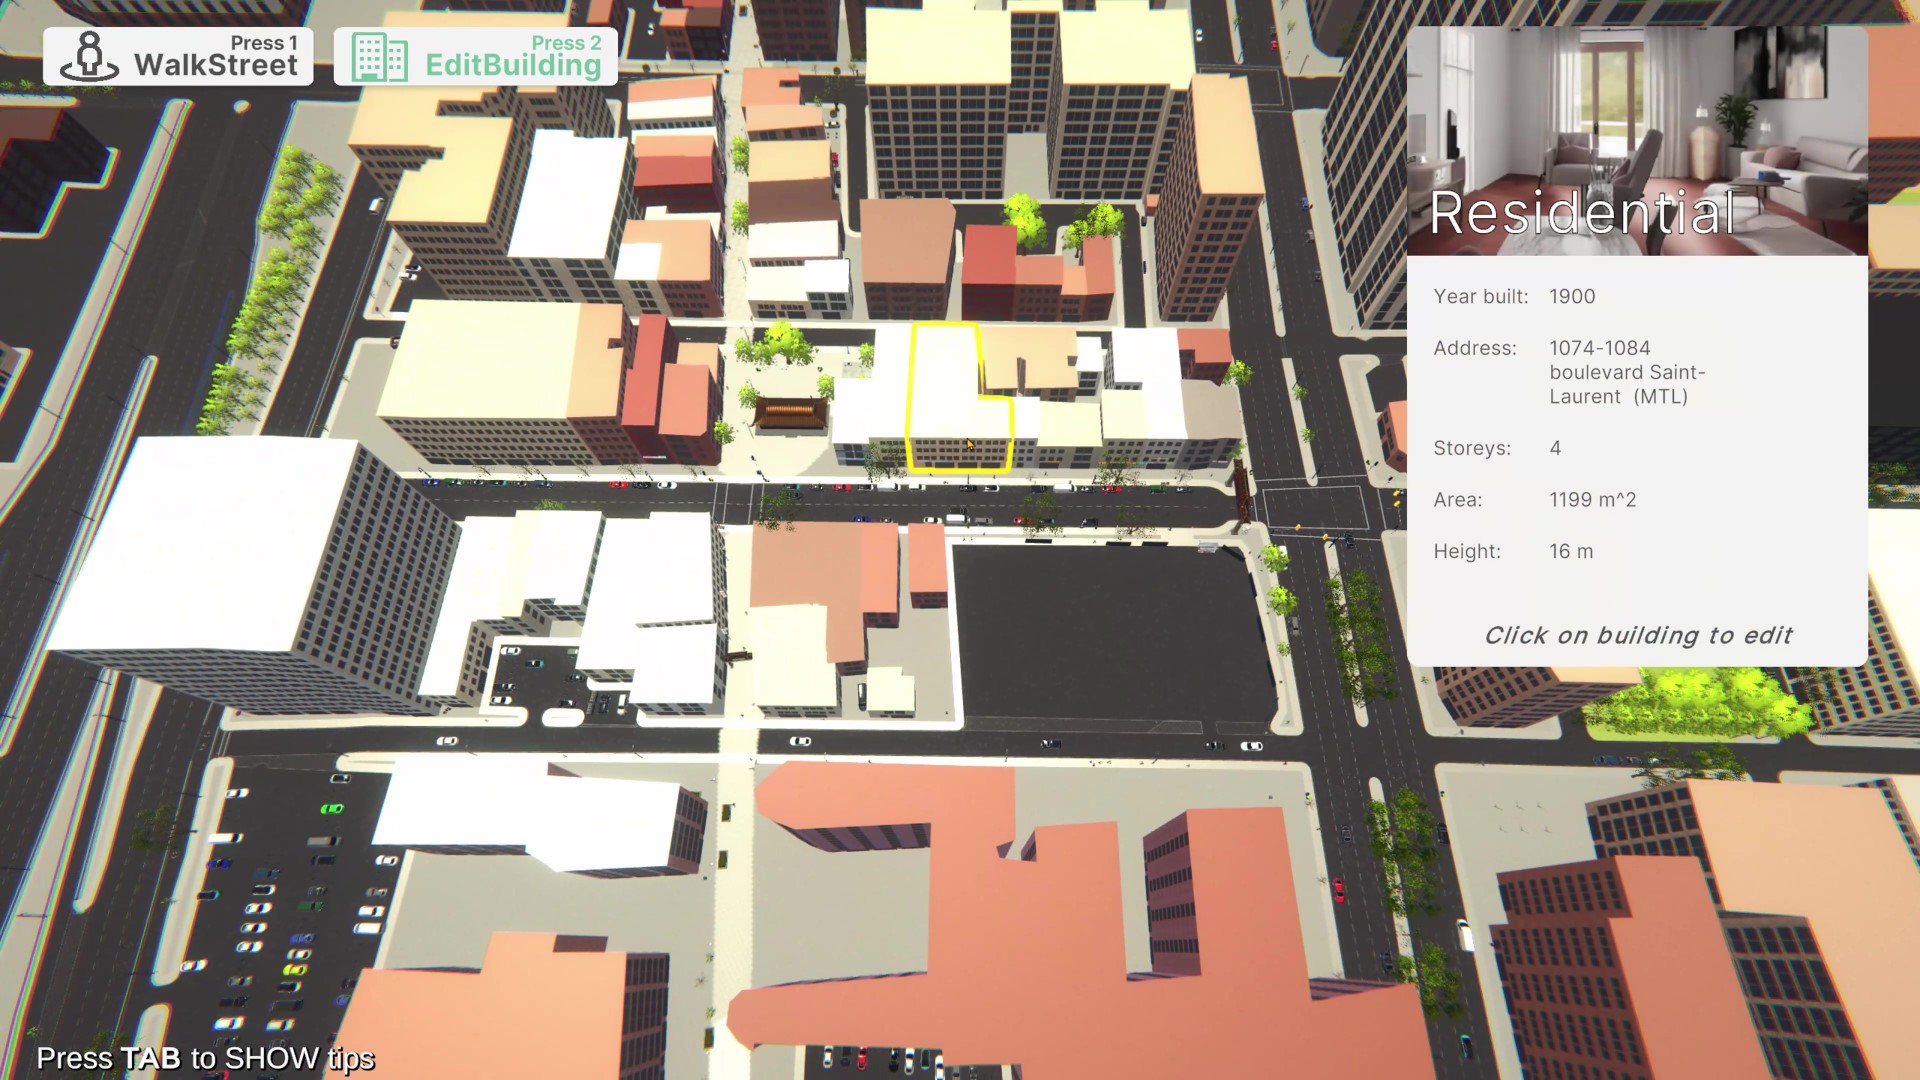Click the Press TAB to SHOW tips hint
The width and height of the screenshot is (1920, 1080).
tap(205, 1058)
